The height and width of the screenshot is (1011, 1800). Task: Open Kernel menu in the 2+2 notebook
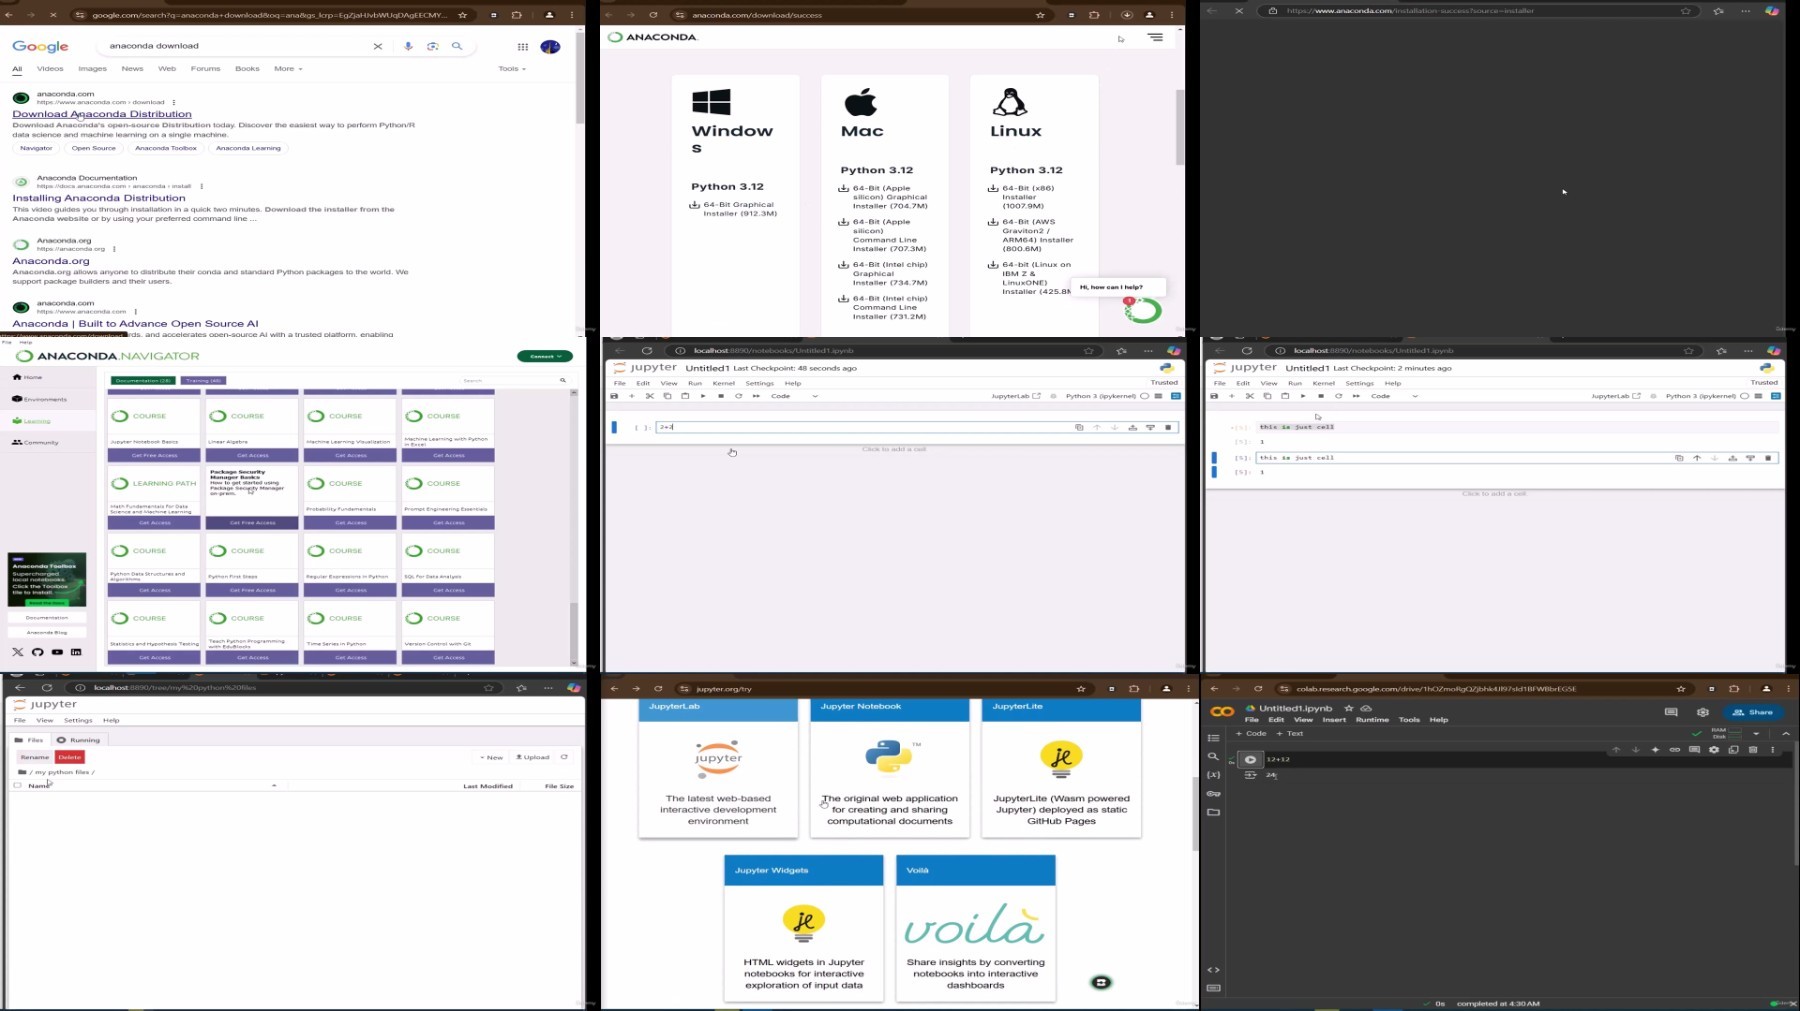[x=723, y=383]
